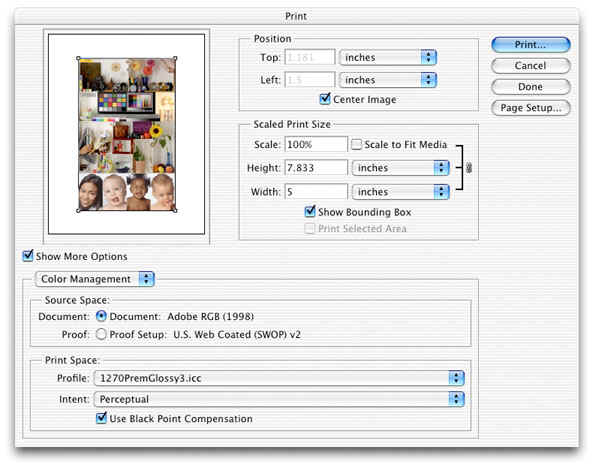
Task: Click the image preview thumbnail
Action: [127, 134]
